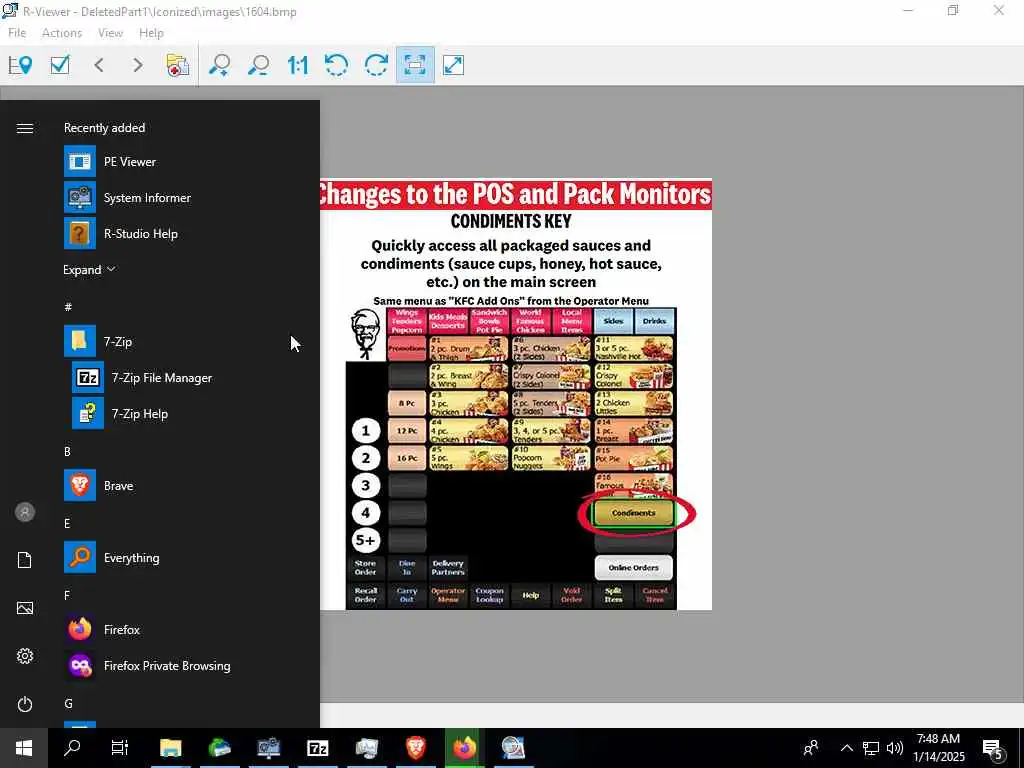Switch to R-Viewer magnifier taskbar icon

pyautogui.click(x=513, y=748)
